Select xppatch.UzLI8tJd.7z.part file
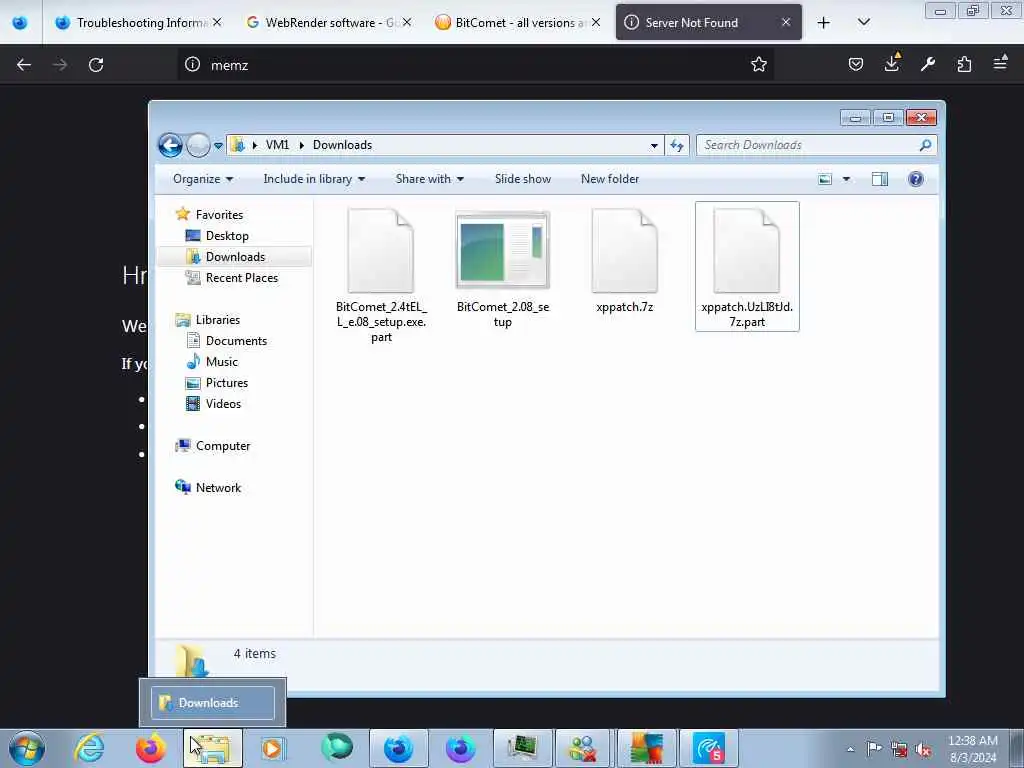The width and height of the screenshot is (1024, 768). tap(747, 266)
